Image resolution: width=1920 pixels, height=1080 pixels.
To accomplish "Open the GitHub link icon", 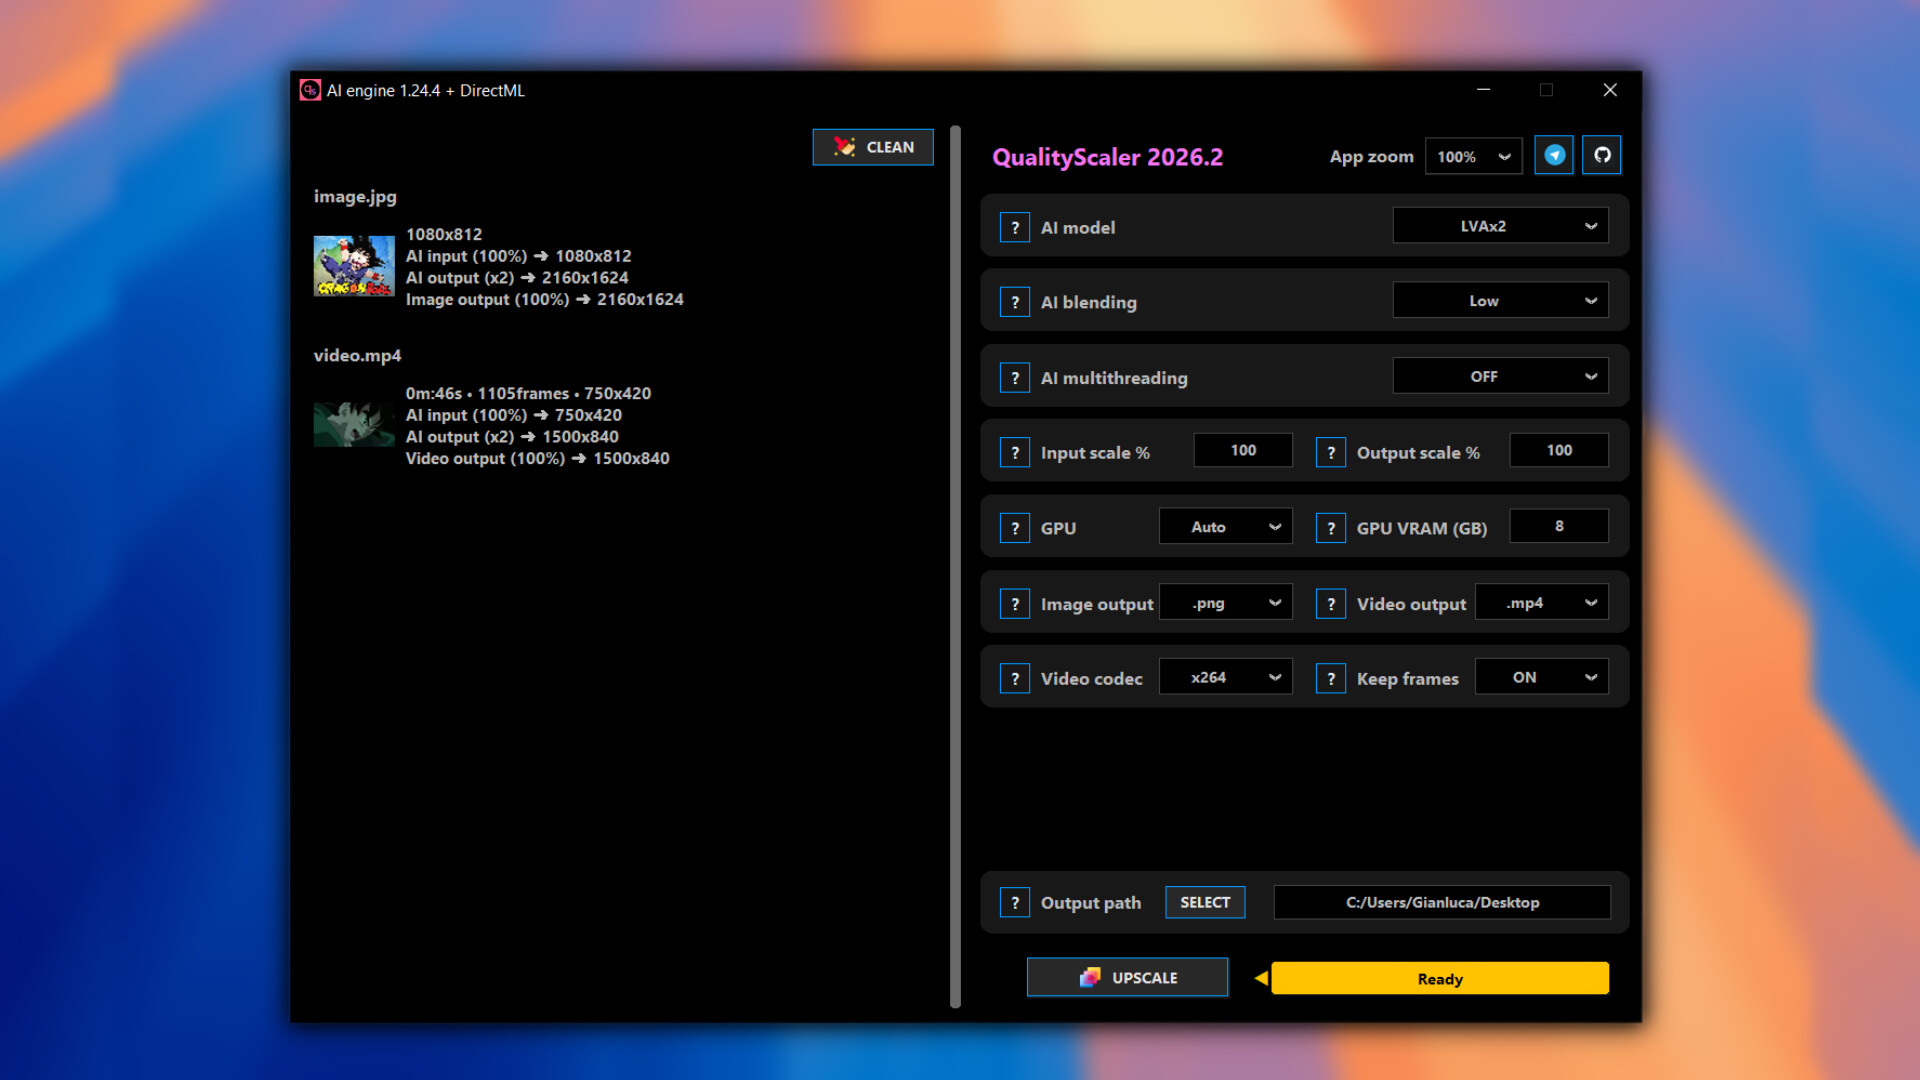I will pos(1602,155).
